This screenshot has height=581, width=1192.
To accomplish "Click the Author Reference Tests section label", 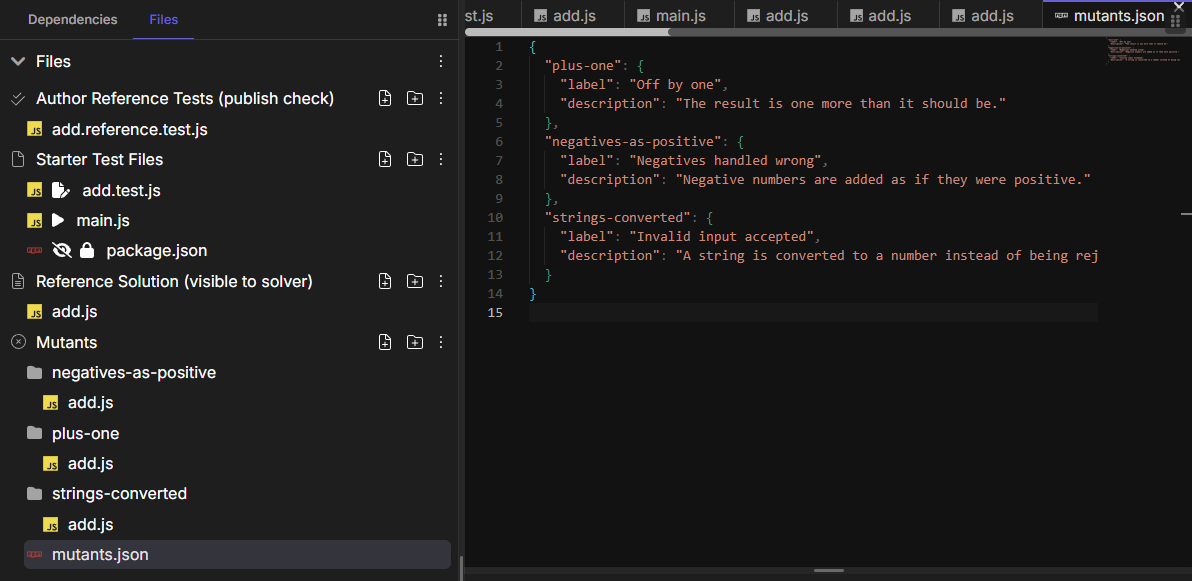I will (x=185, y=99).
